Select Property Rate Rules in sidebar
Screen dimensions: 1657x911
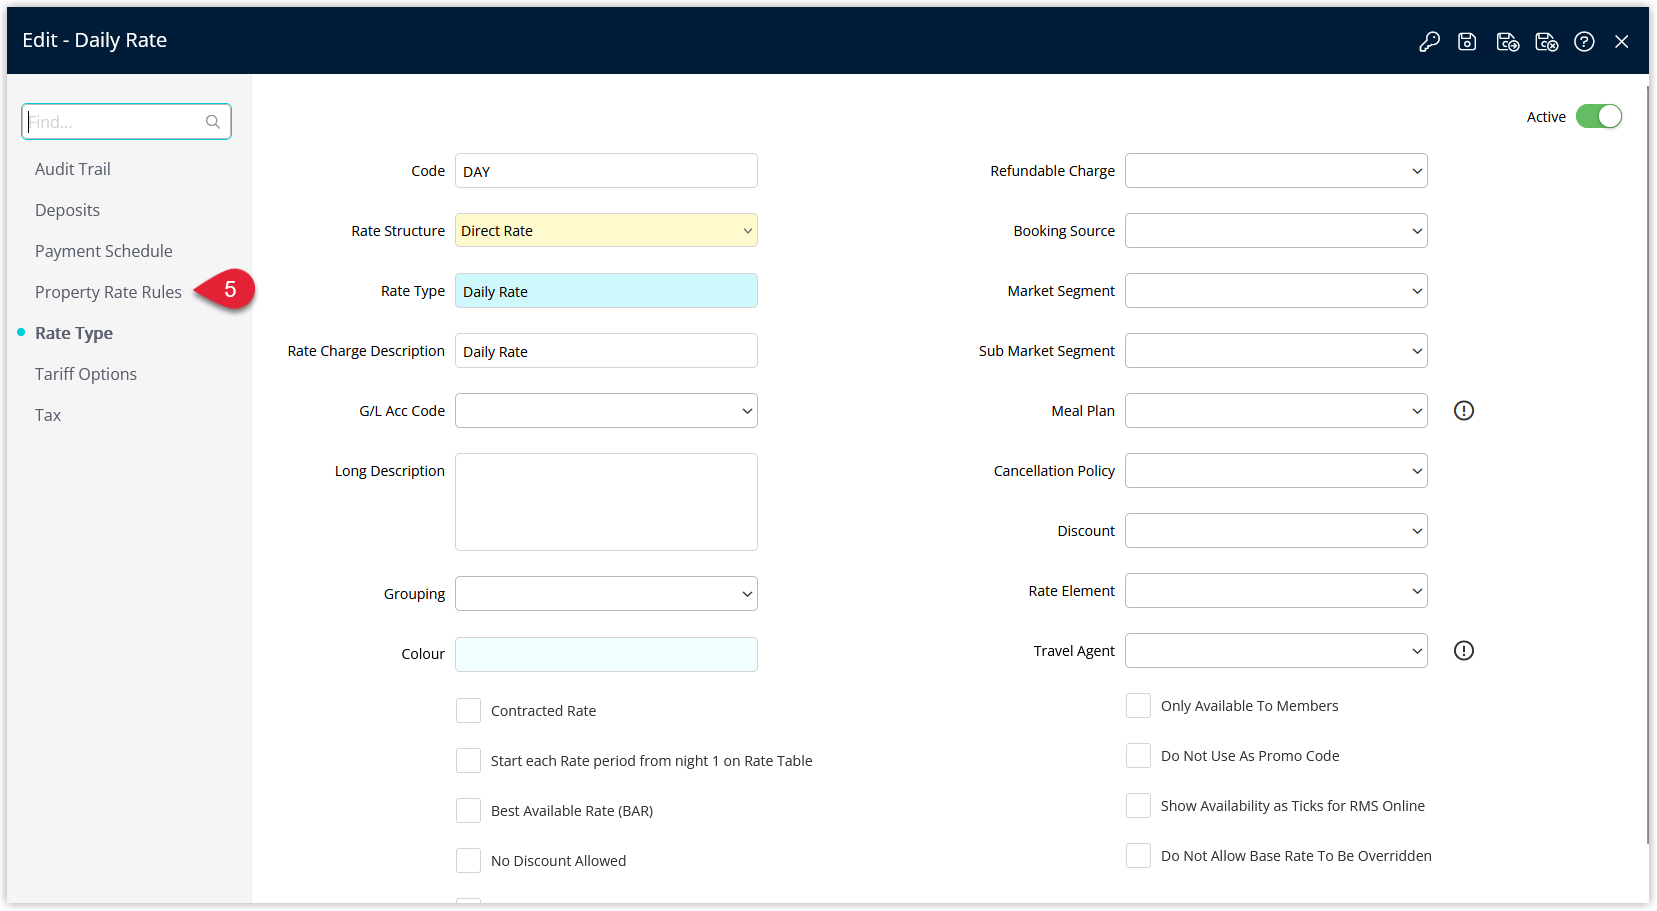108,292
